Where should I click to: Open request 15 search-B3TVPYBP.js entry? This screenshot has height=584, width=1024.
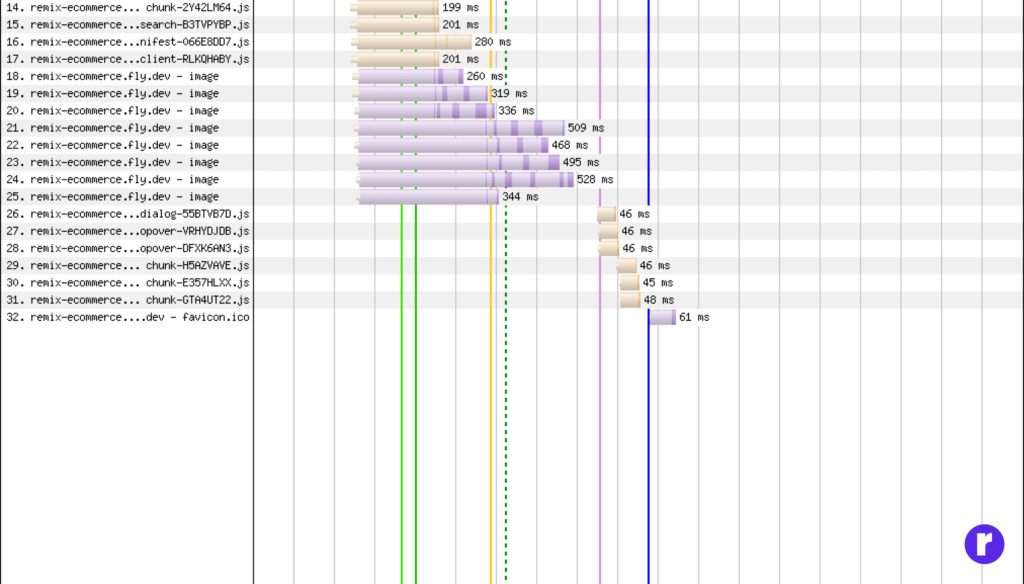pos(127,24)
